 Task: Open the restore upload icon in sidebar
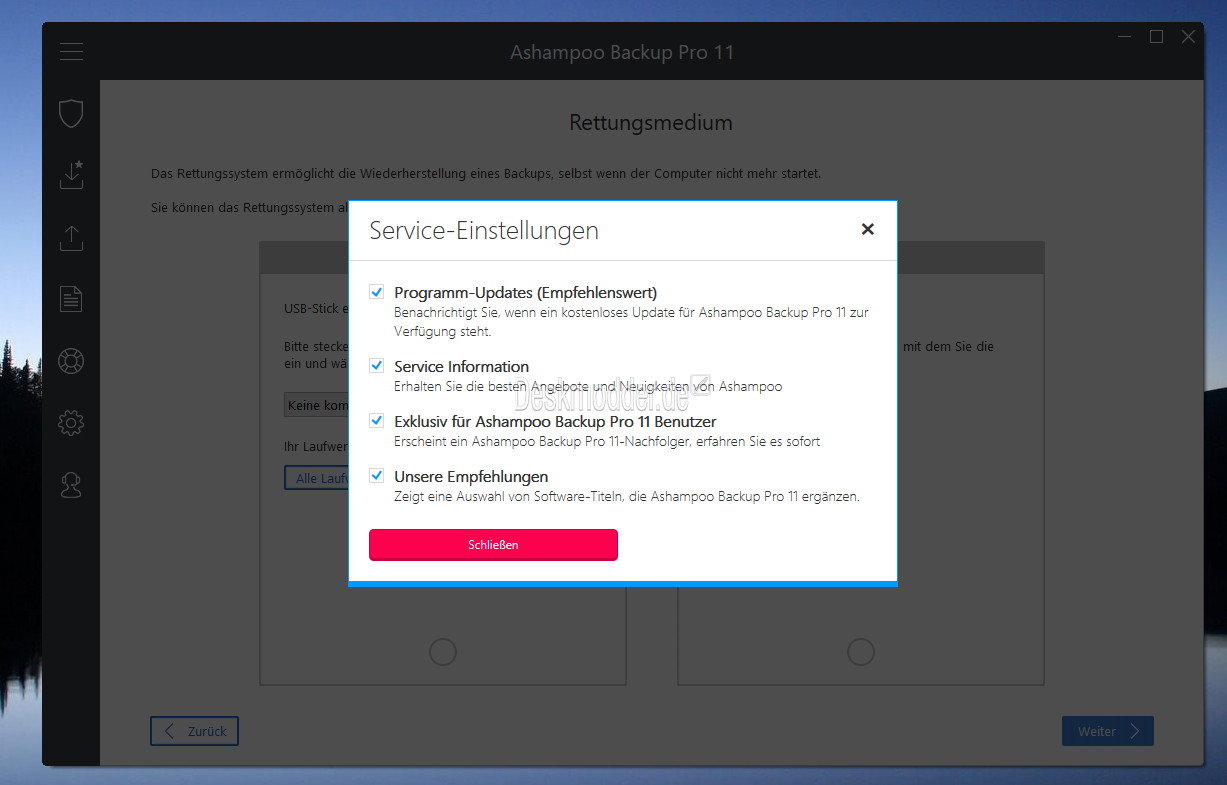tap(71, 237)
